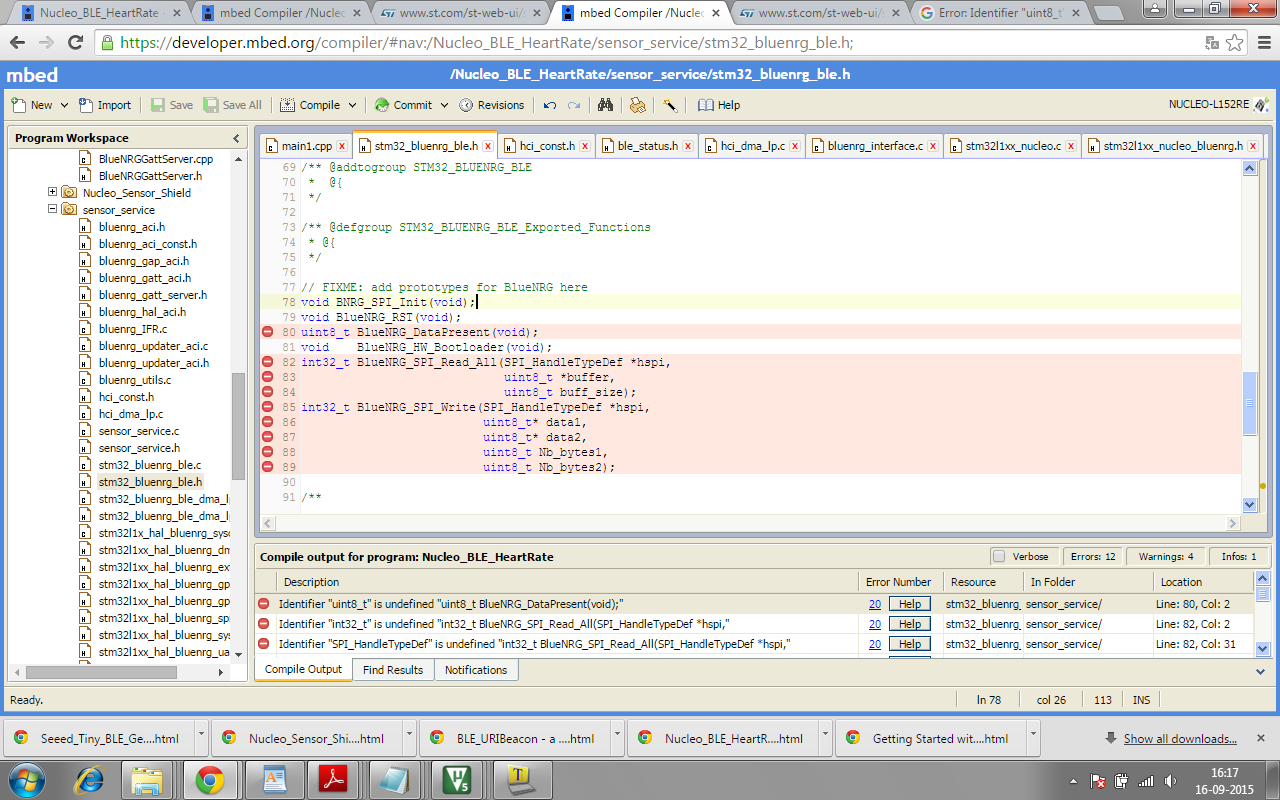The width and height of the screenshot is (1280, 800).
Task: Click the Redo arrow icon
Action: click(x=574, y=105)
